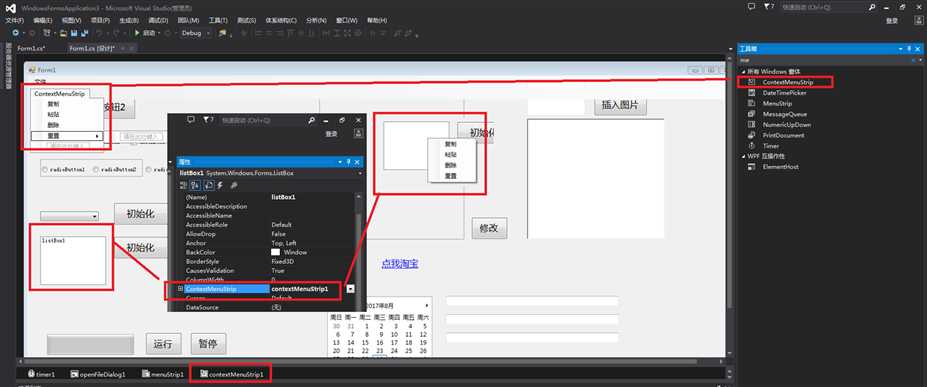Follow the 点我淘宝 link
927x387 pixels.
[x=400, y=264]
